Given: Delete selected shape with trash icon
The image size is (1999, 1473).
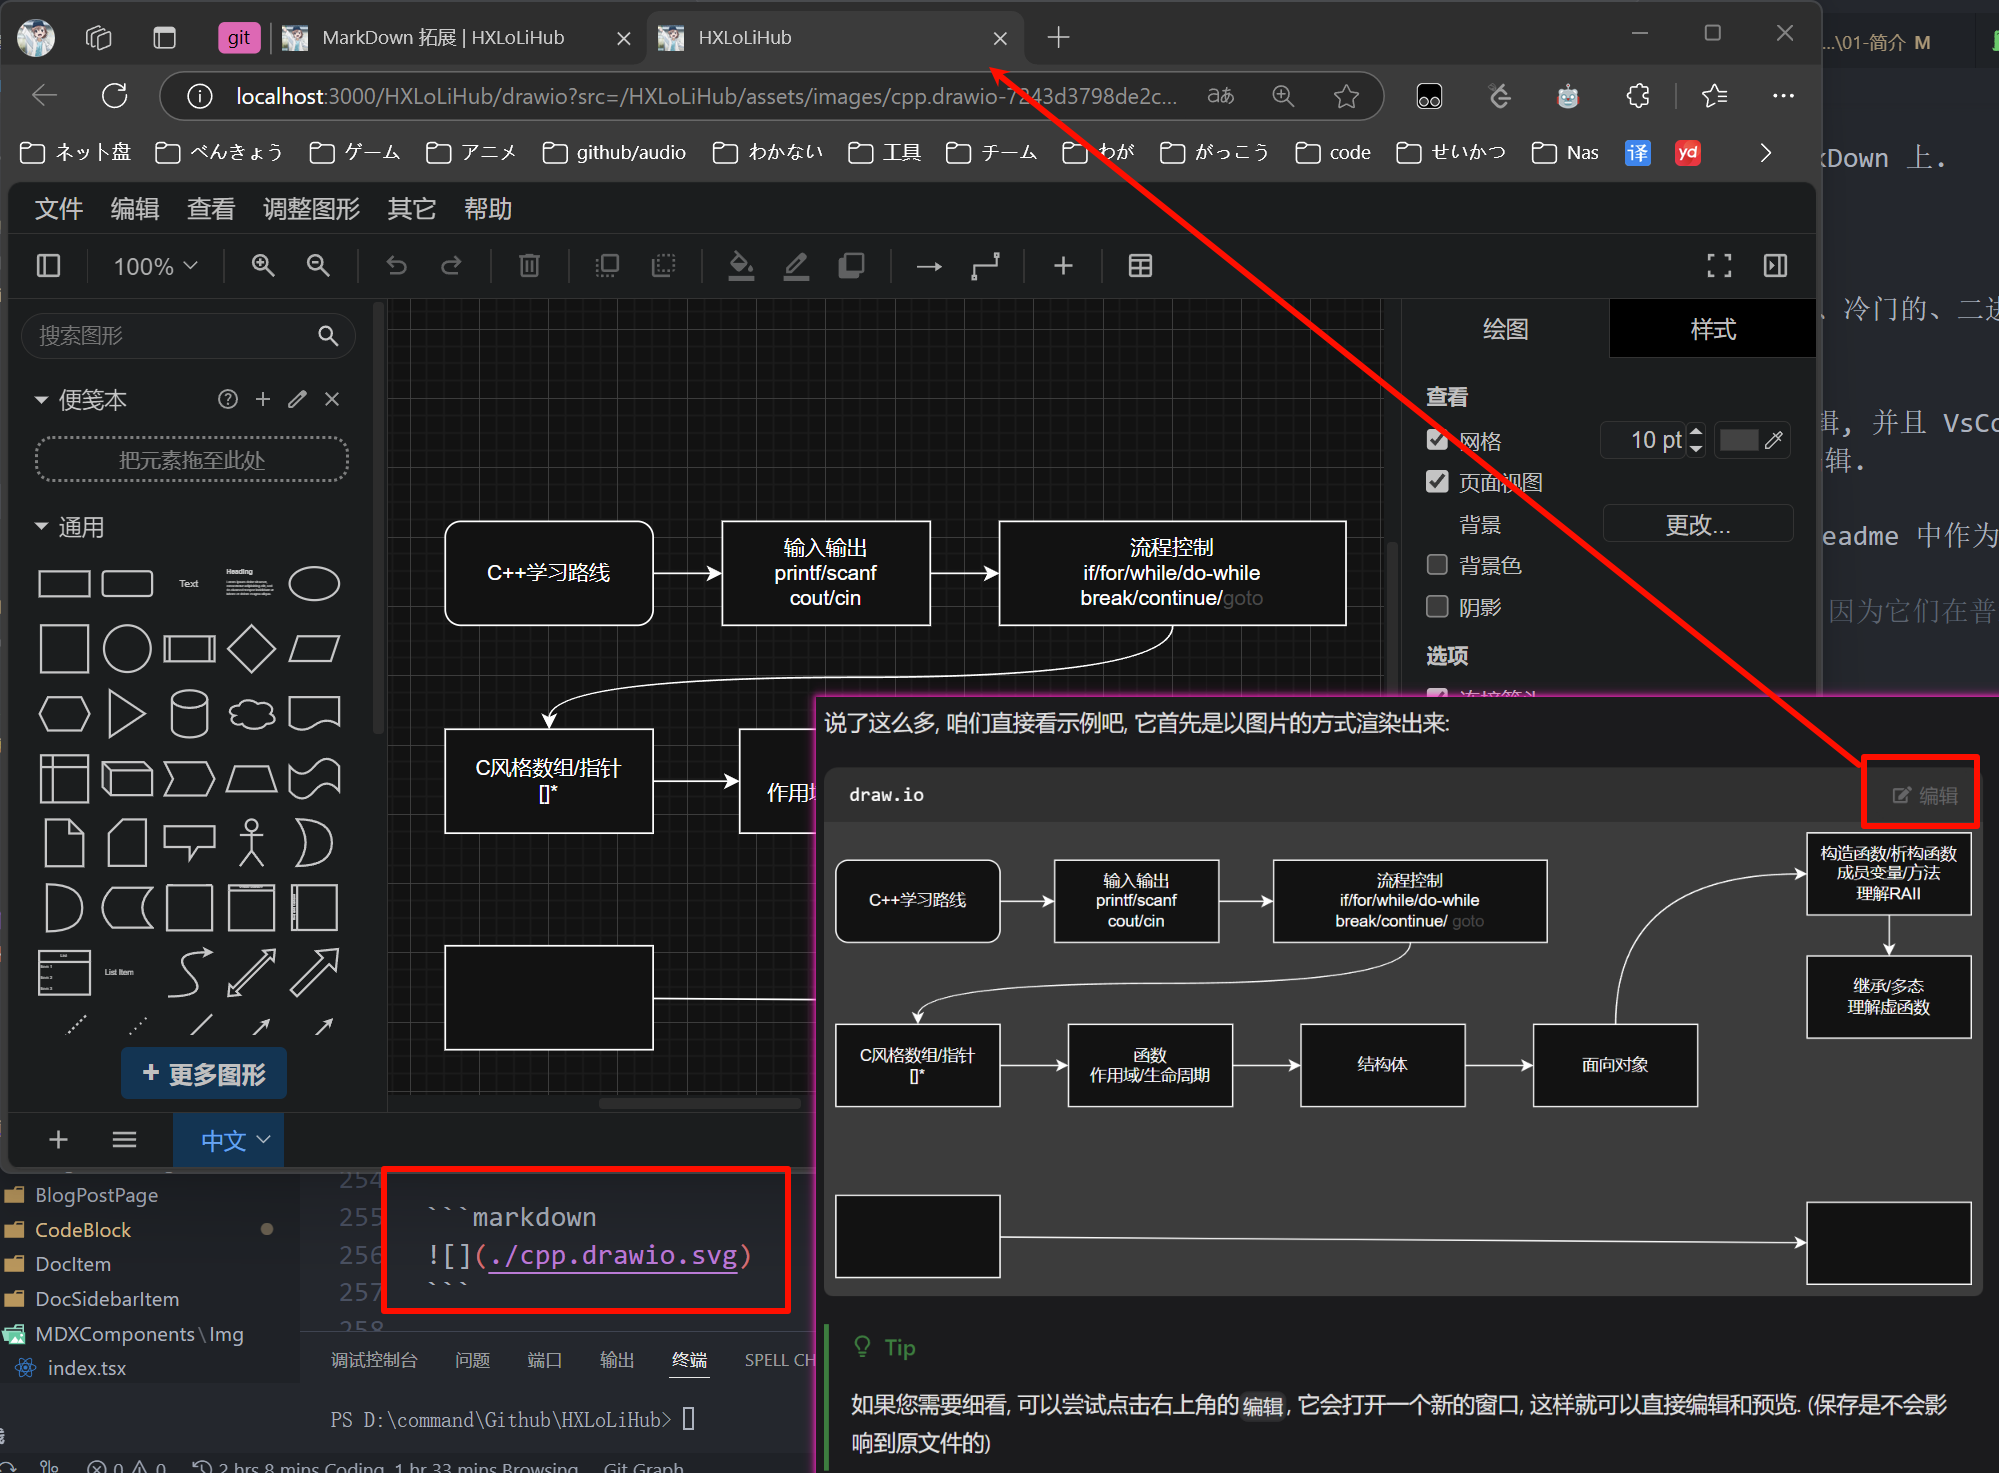Looking at the screenshot, I should tap(529, 266).
